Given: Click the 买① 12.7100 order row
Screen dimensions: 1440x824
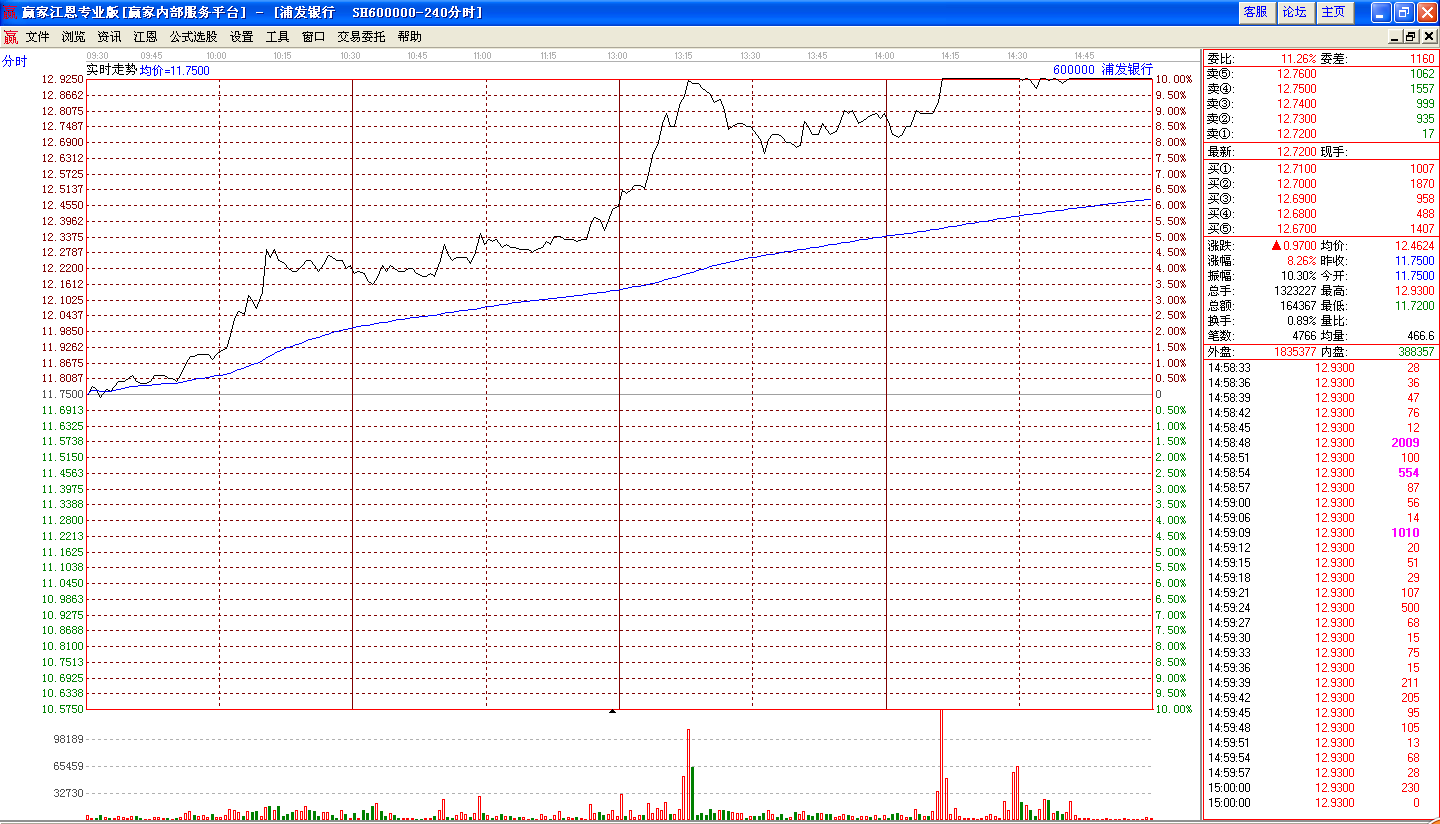Looking at the screenshot, I should (x=1321, y=169).
